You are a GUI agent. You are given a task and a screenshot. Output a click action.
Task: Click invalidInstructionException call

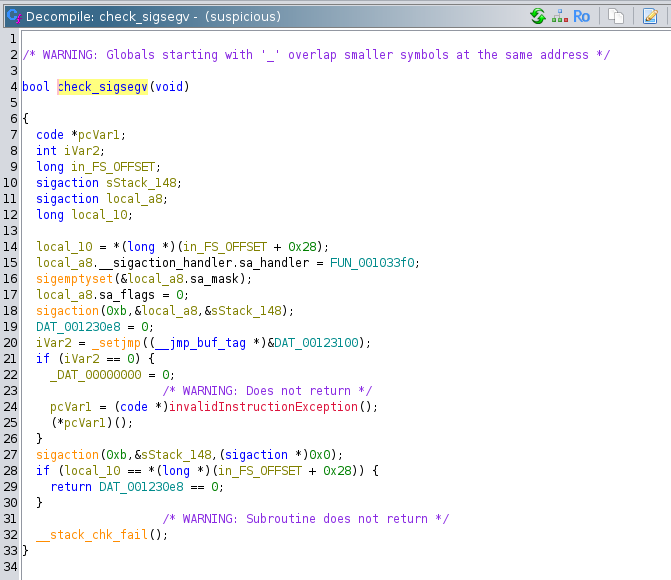pos(263,407)
